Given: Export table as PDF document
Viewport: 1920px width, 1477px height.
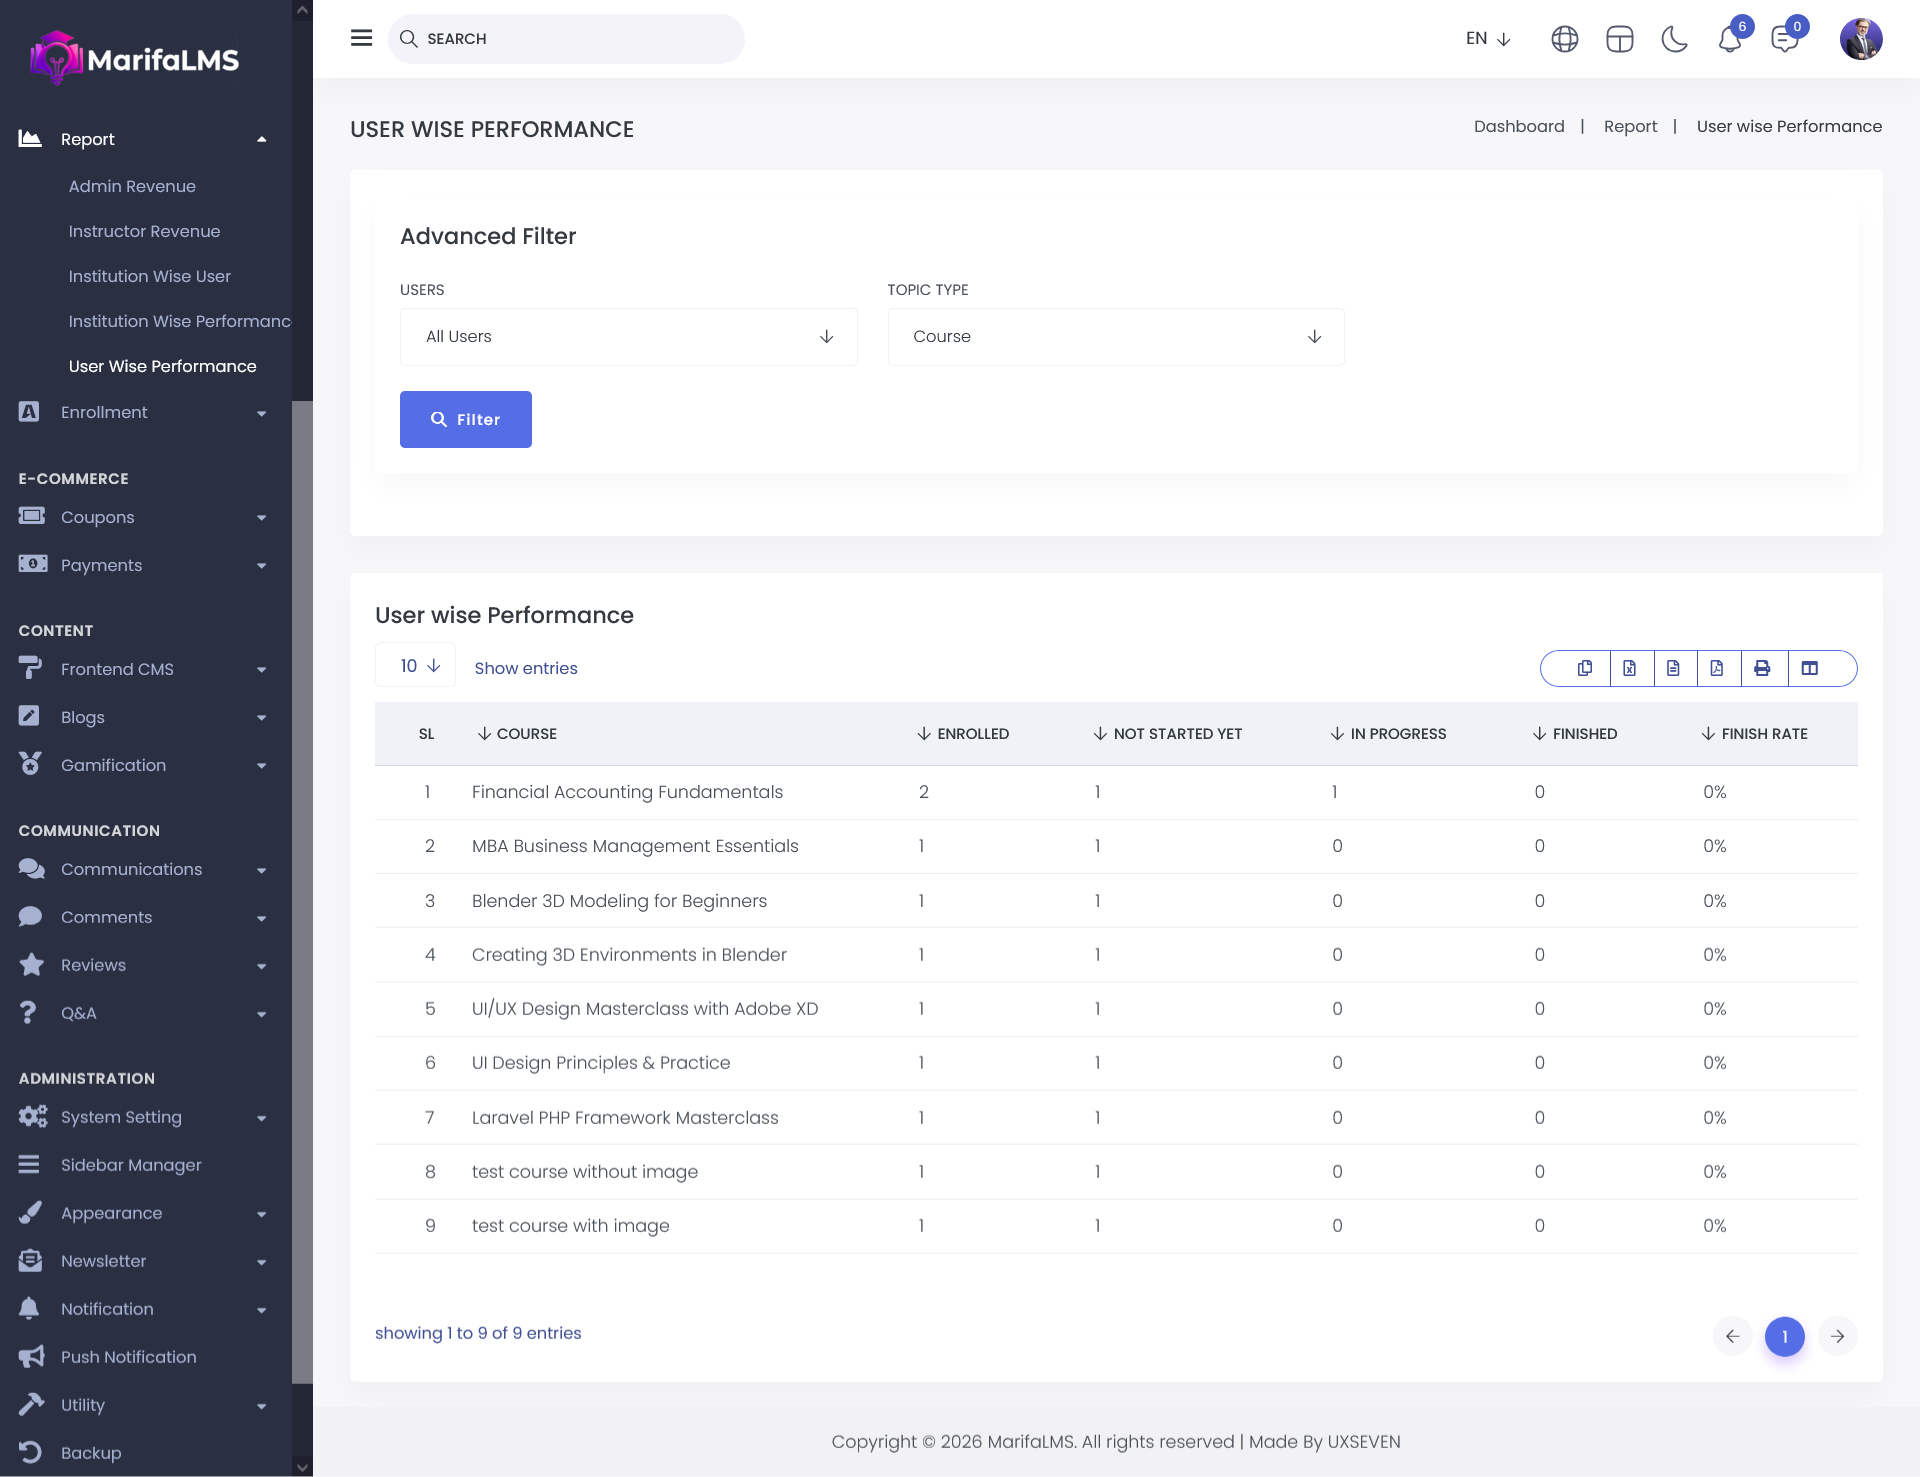Looking at the screenshot, I should tap(1717, 668).
